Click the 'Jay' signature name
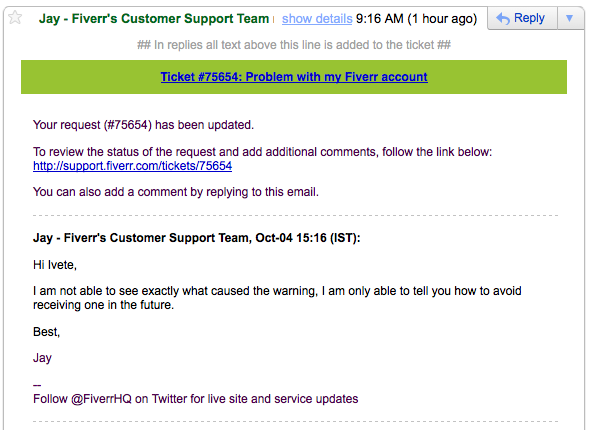Screen dimensions: 594x430 coord(42,358)
